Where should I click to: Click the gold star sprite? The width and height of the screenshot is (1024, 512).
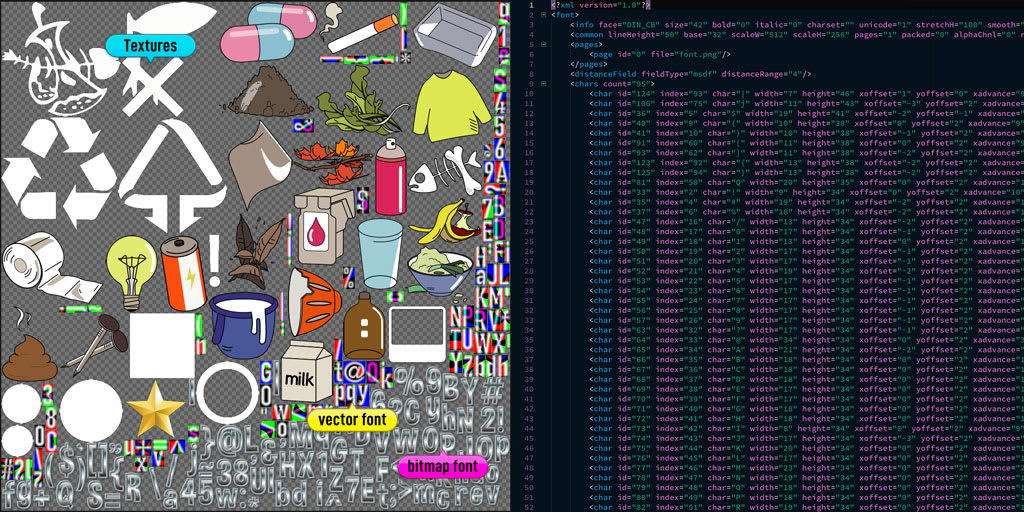click(x=155, y=409)
